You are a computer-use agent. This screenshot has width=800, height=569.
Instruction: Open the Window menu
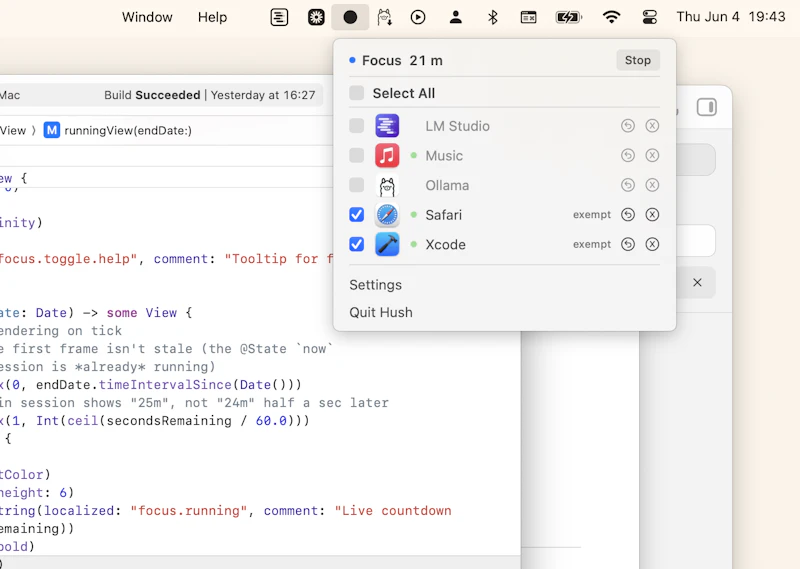[x=147, y=17]
